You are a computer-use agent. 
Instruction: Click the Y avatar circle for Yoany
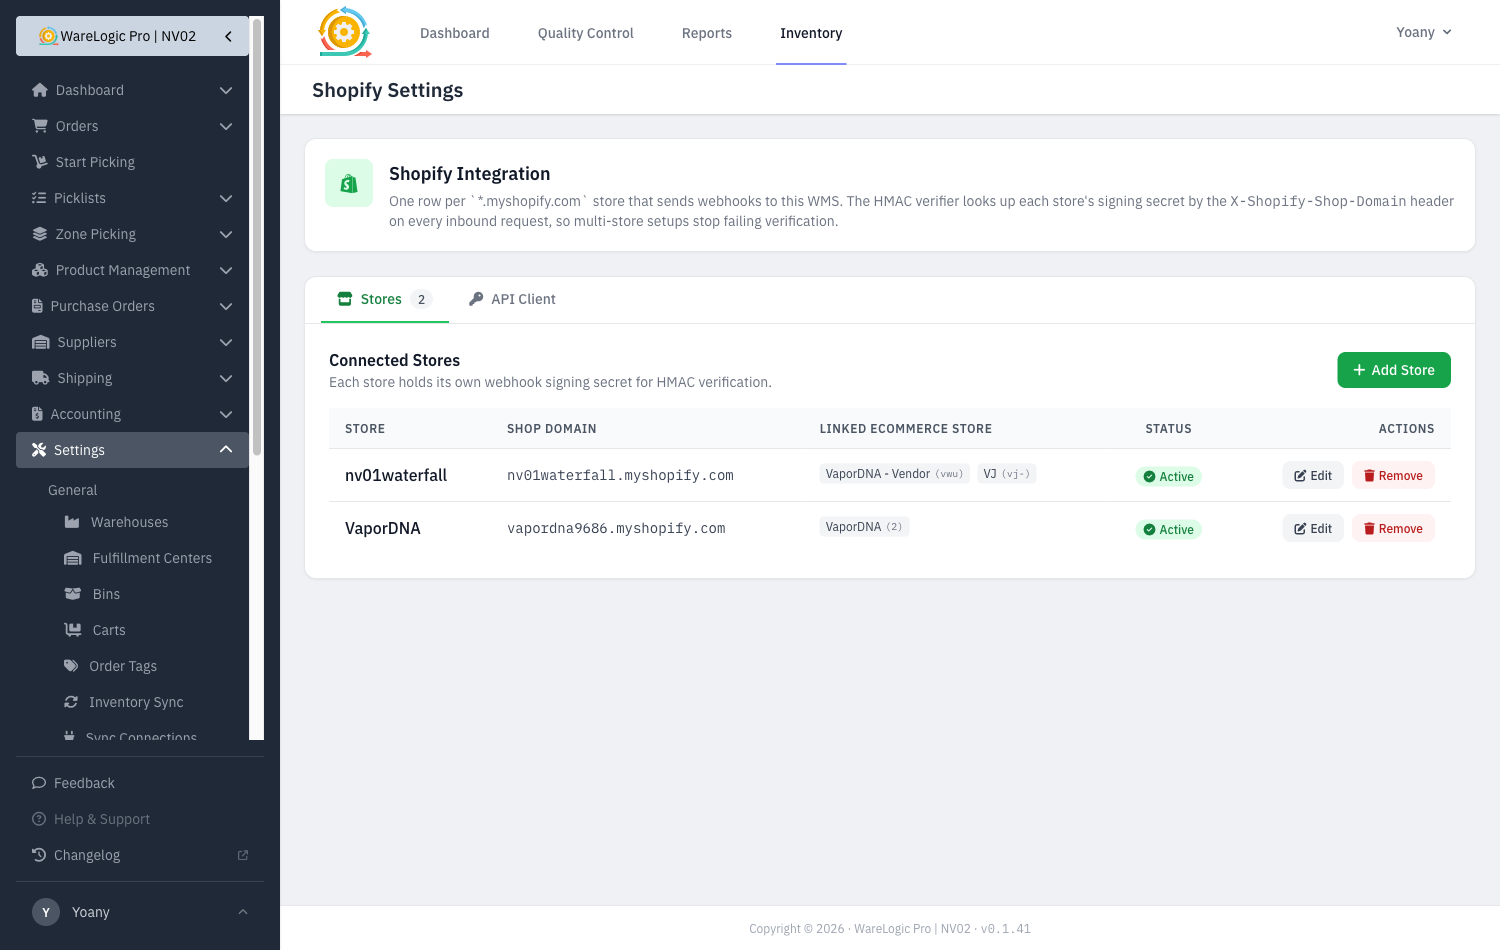coord(46,912)
